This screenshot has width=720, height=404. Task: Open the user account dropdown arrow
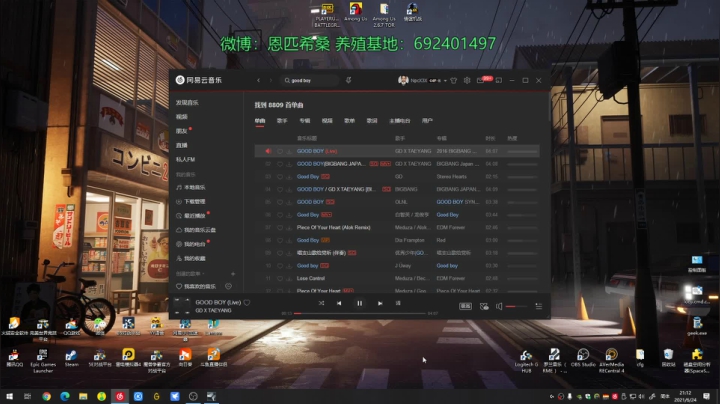click(445, 81)
